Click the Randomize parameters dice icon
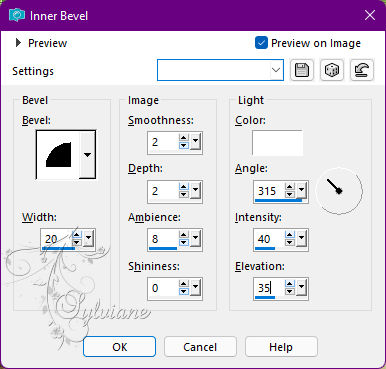 (x=332, y=70)
